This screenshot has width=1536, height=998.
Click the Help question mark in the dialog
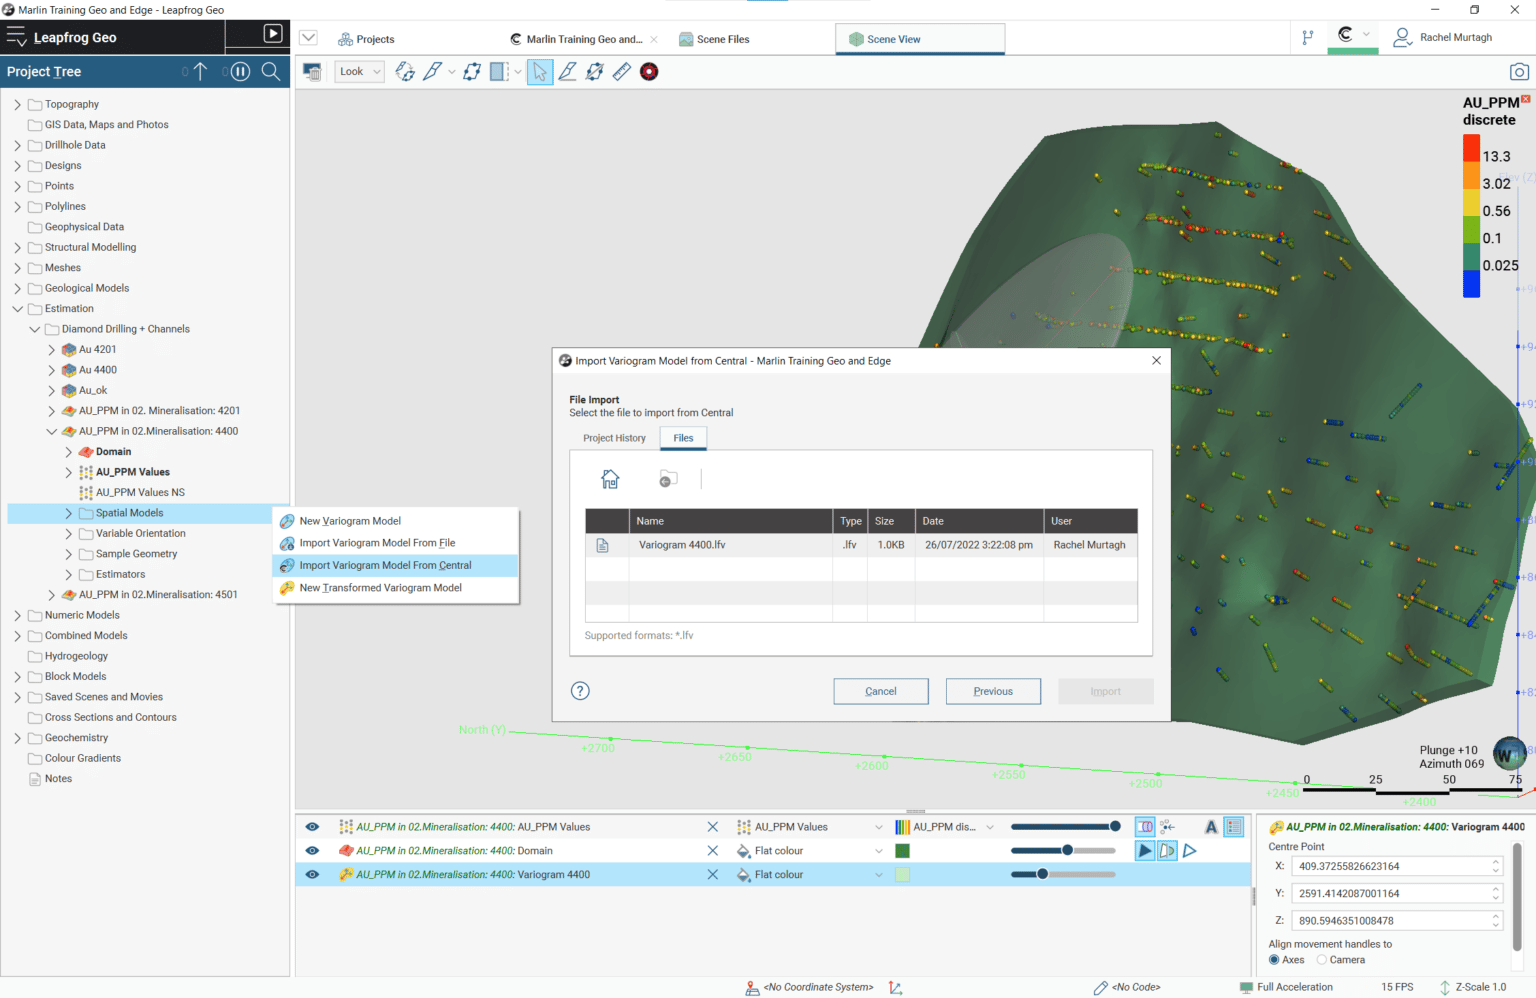580,690
